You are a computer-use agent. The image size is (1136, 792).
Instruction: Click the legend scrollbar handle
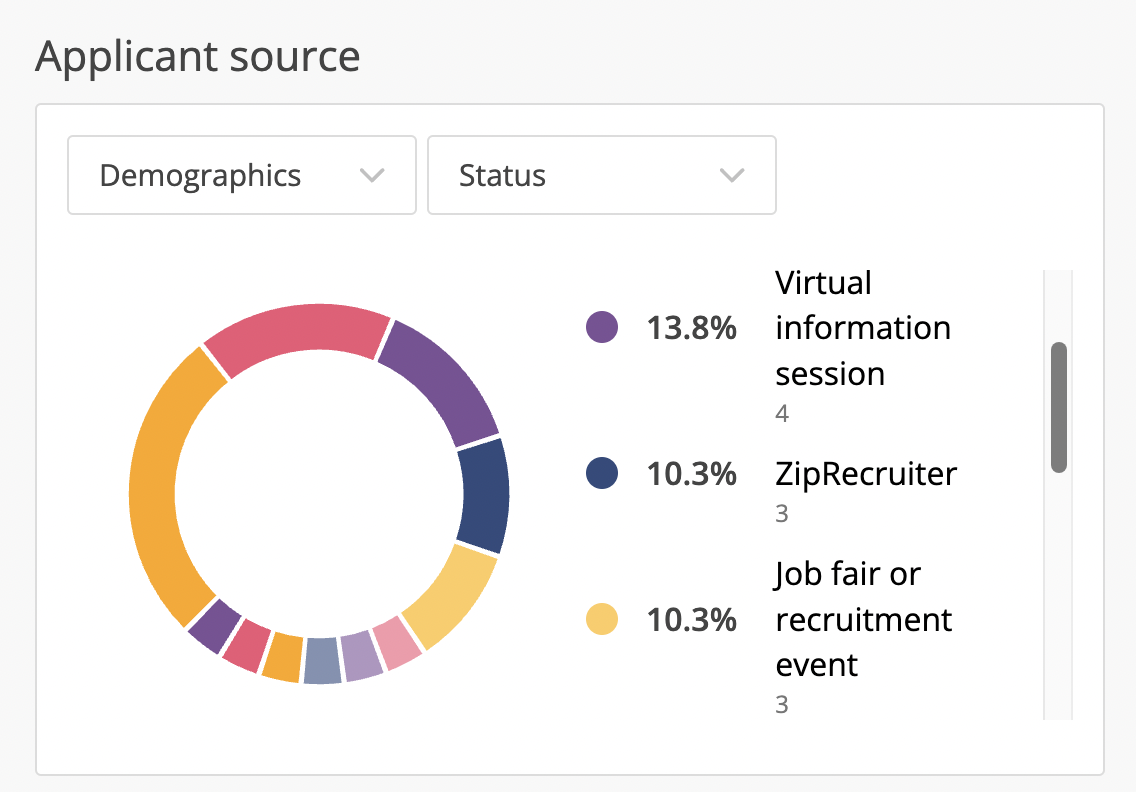tap(1058, 405)
